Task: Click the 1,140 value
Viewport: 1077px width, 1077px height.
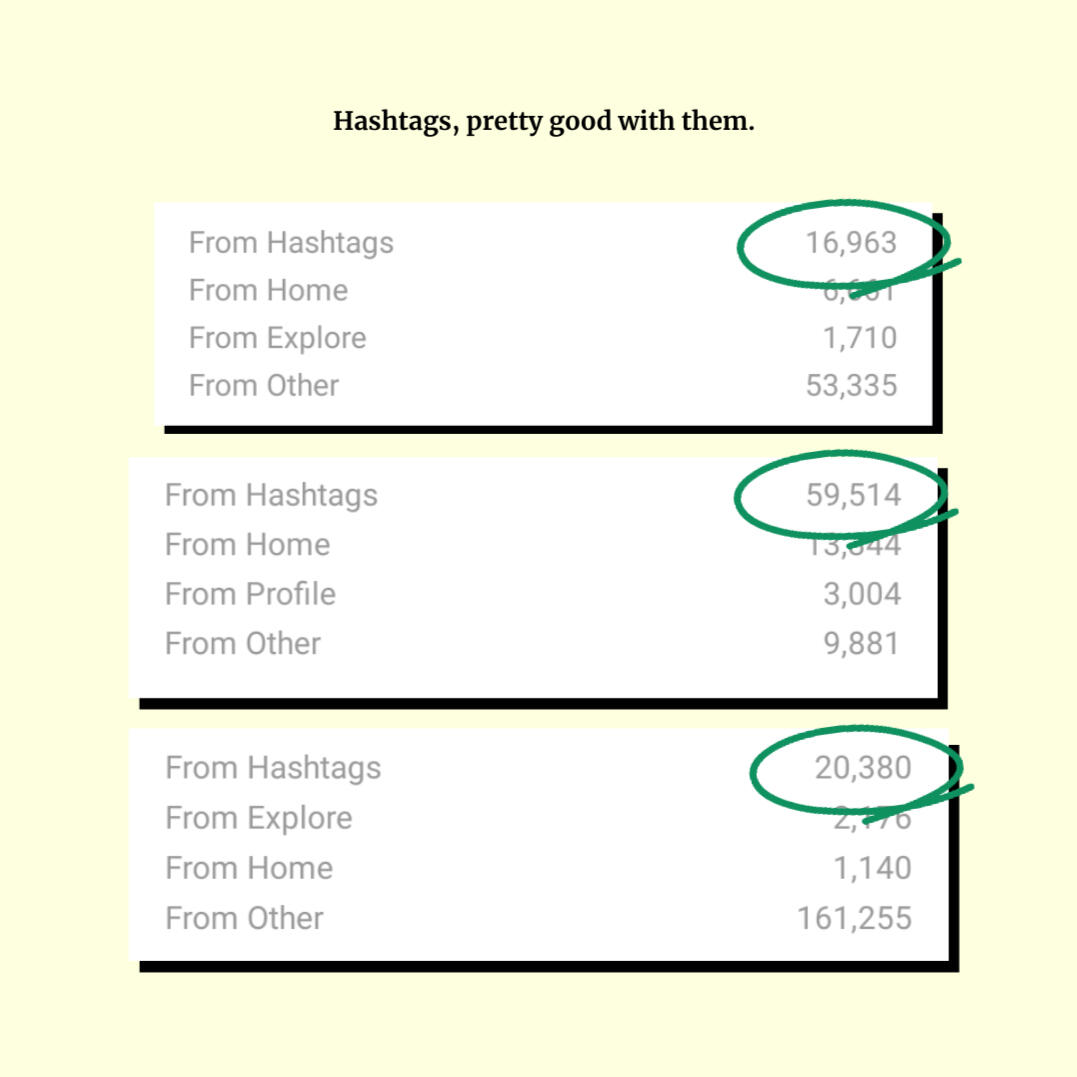Action: [x=872, y=868]
